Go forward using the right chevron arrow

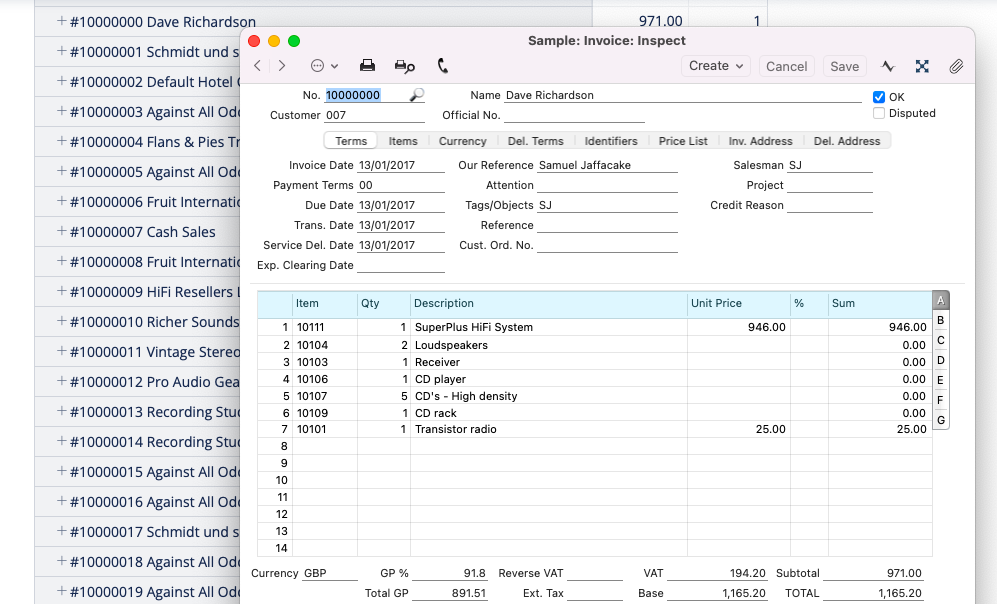click(x=282, y=64)
